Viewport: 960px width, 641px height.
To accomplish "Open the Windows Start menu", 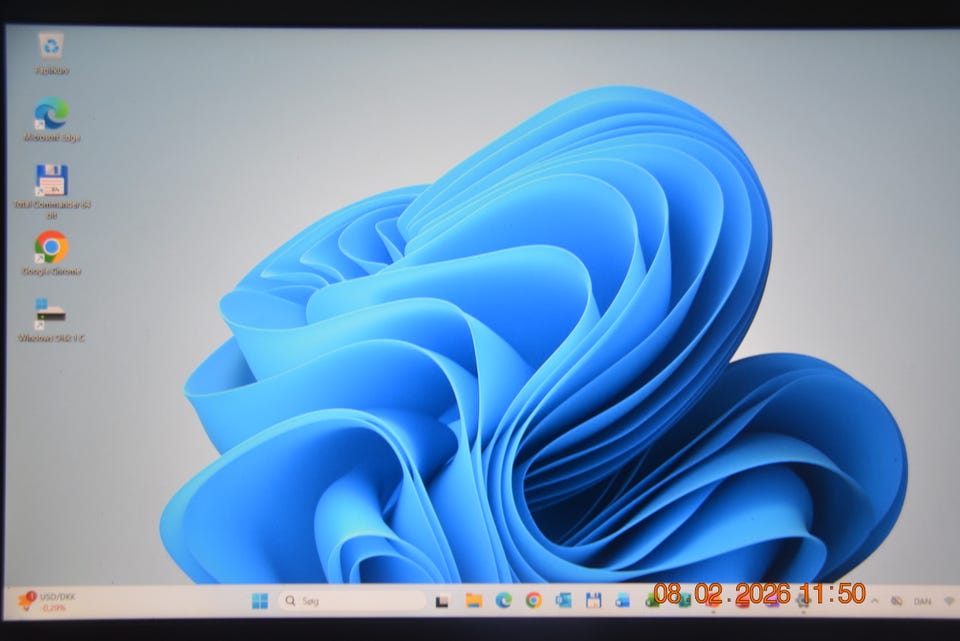I will pos(260,601).
